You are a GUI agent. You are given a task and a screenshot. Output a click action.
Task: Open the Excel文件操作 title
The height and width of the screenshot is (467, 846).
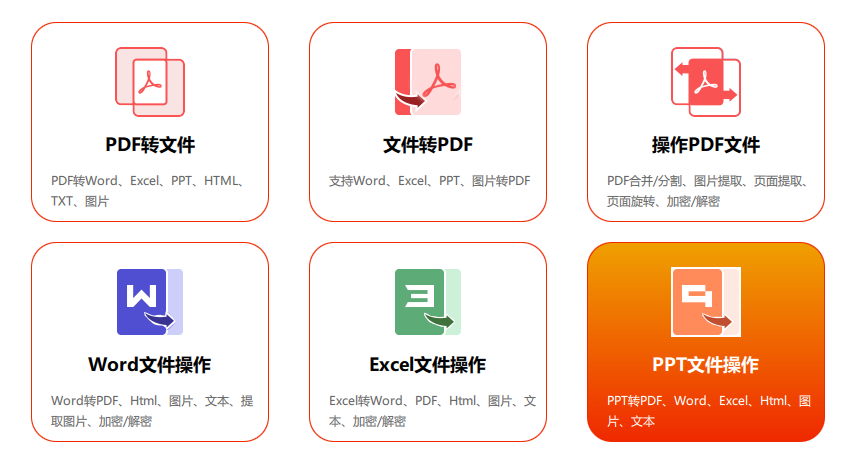428,365
